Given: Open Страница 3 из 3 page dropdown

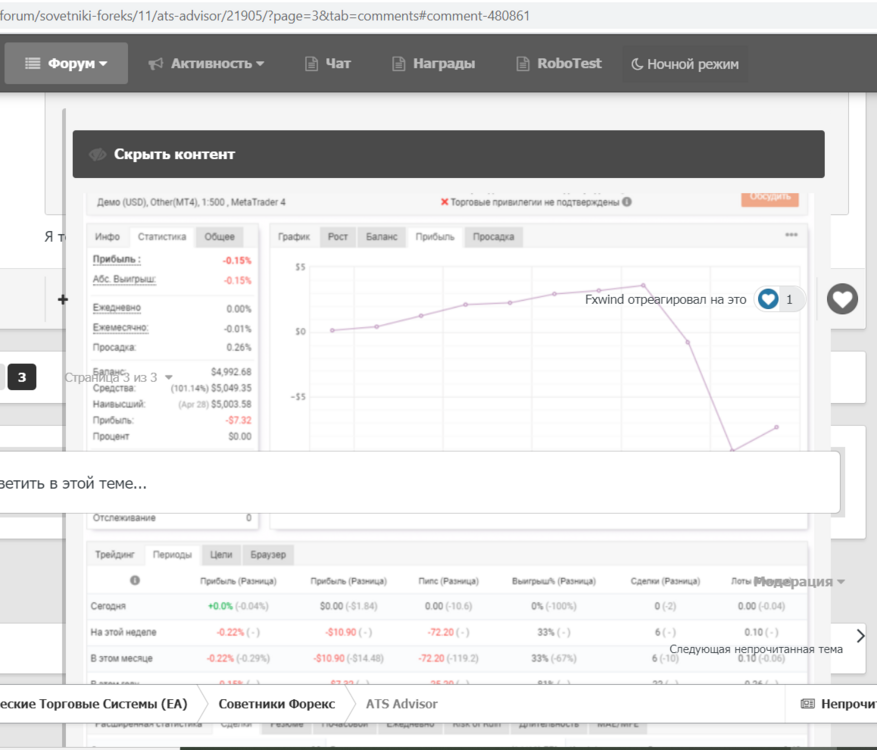Looking at the screenshot, I should (118, 378).
